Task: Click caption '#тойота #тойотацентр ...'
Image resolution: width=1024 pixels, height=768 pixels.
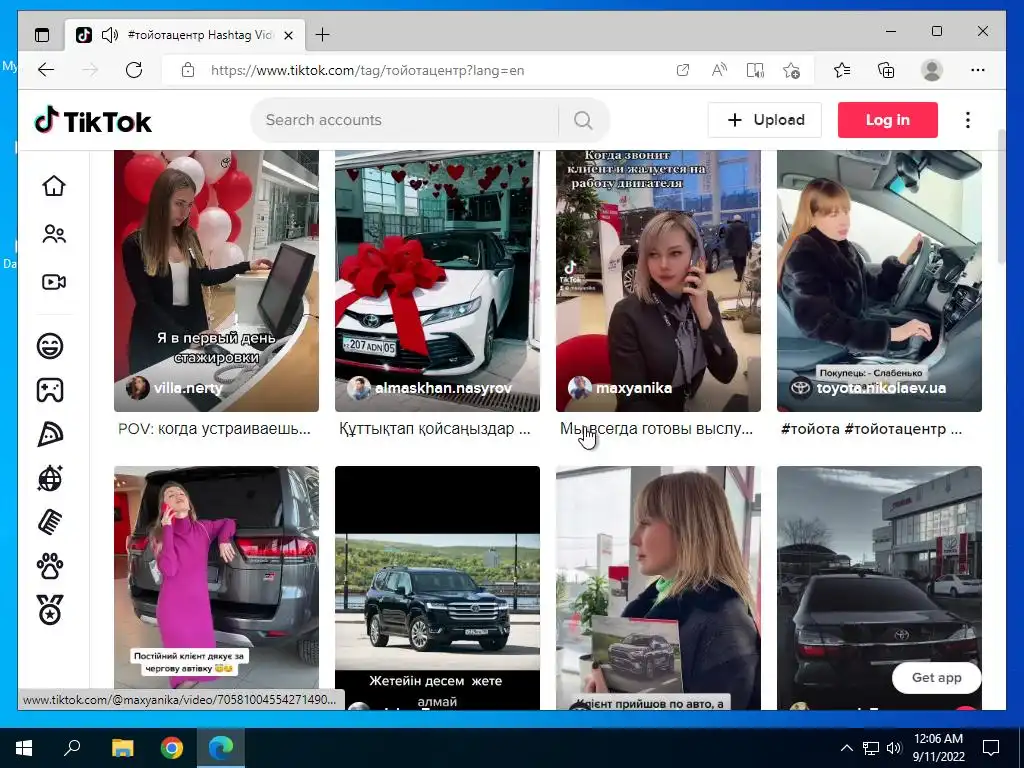Action: [x=871, y=429]
